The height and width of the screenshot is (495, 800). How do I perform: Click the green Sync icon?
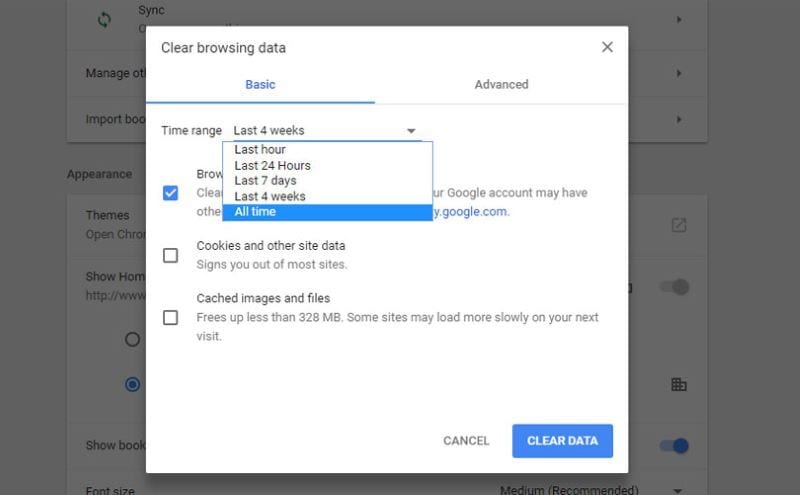(x=104, y=20)
